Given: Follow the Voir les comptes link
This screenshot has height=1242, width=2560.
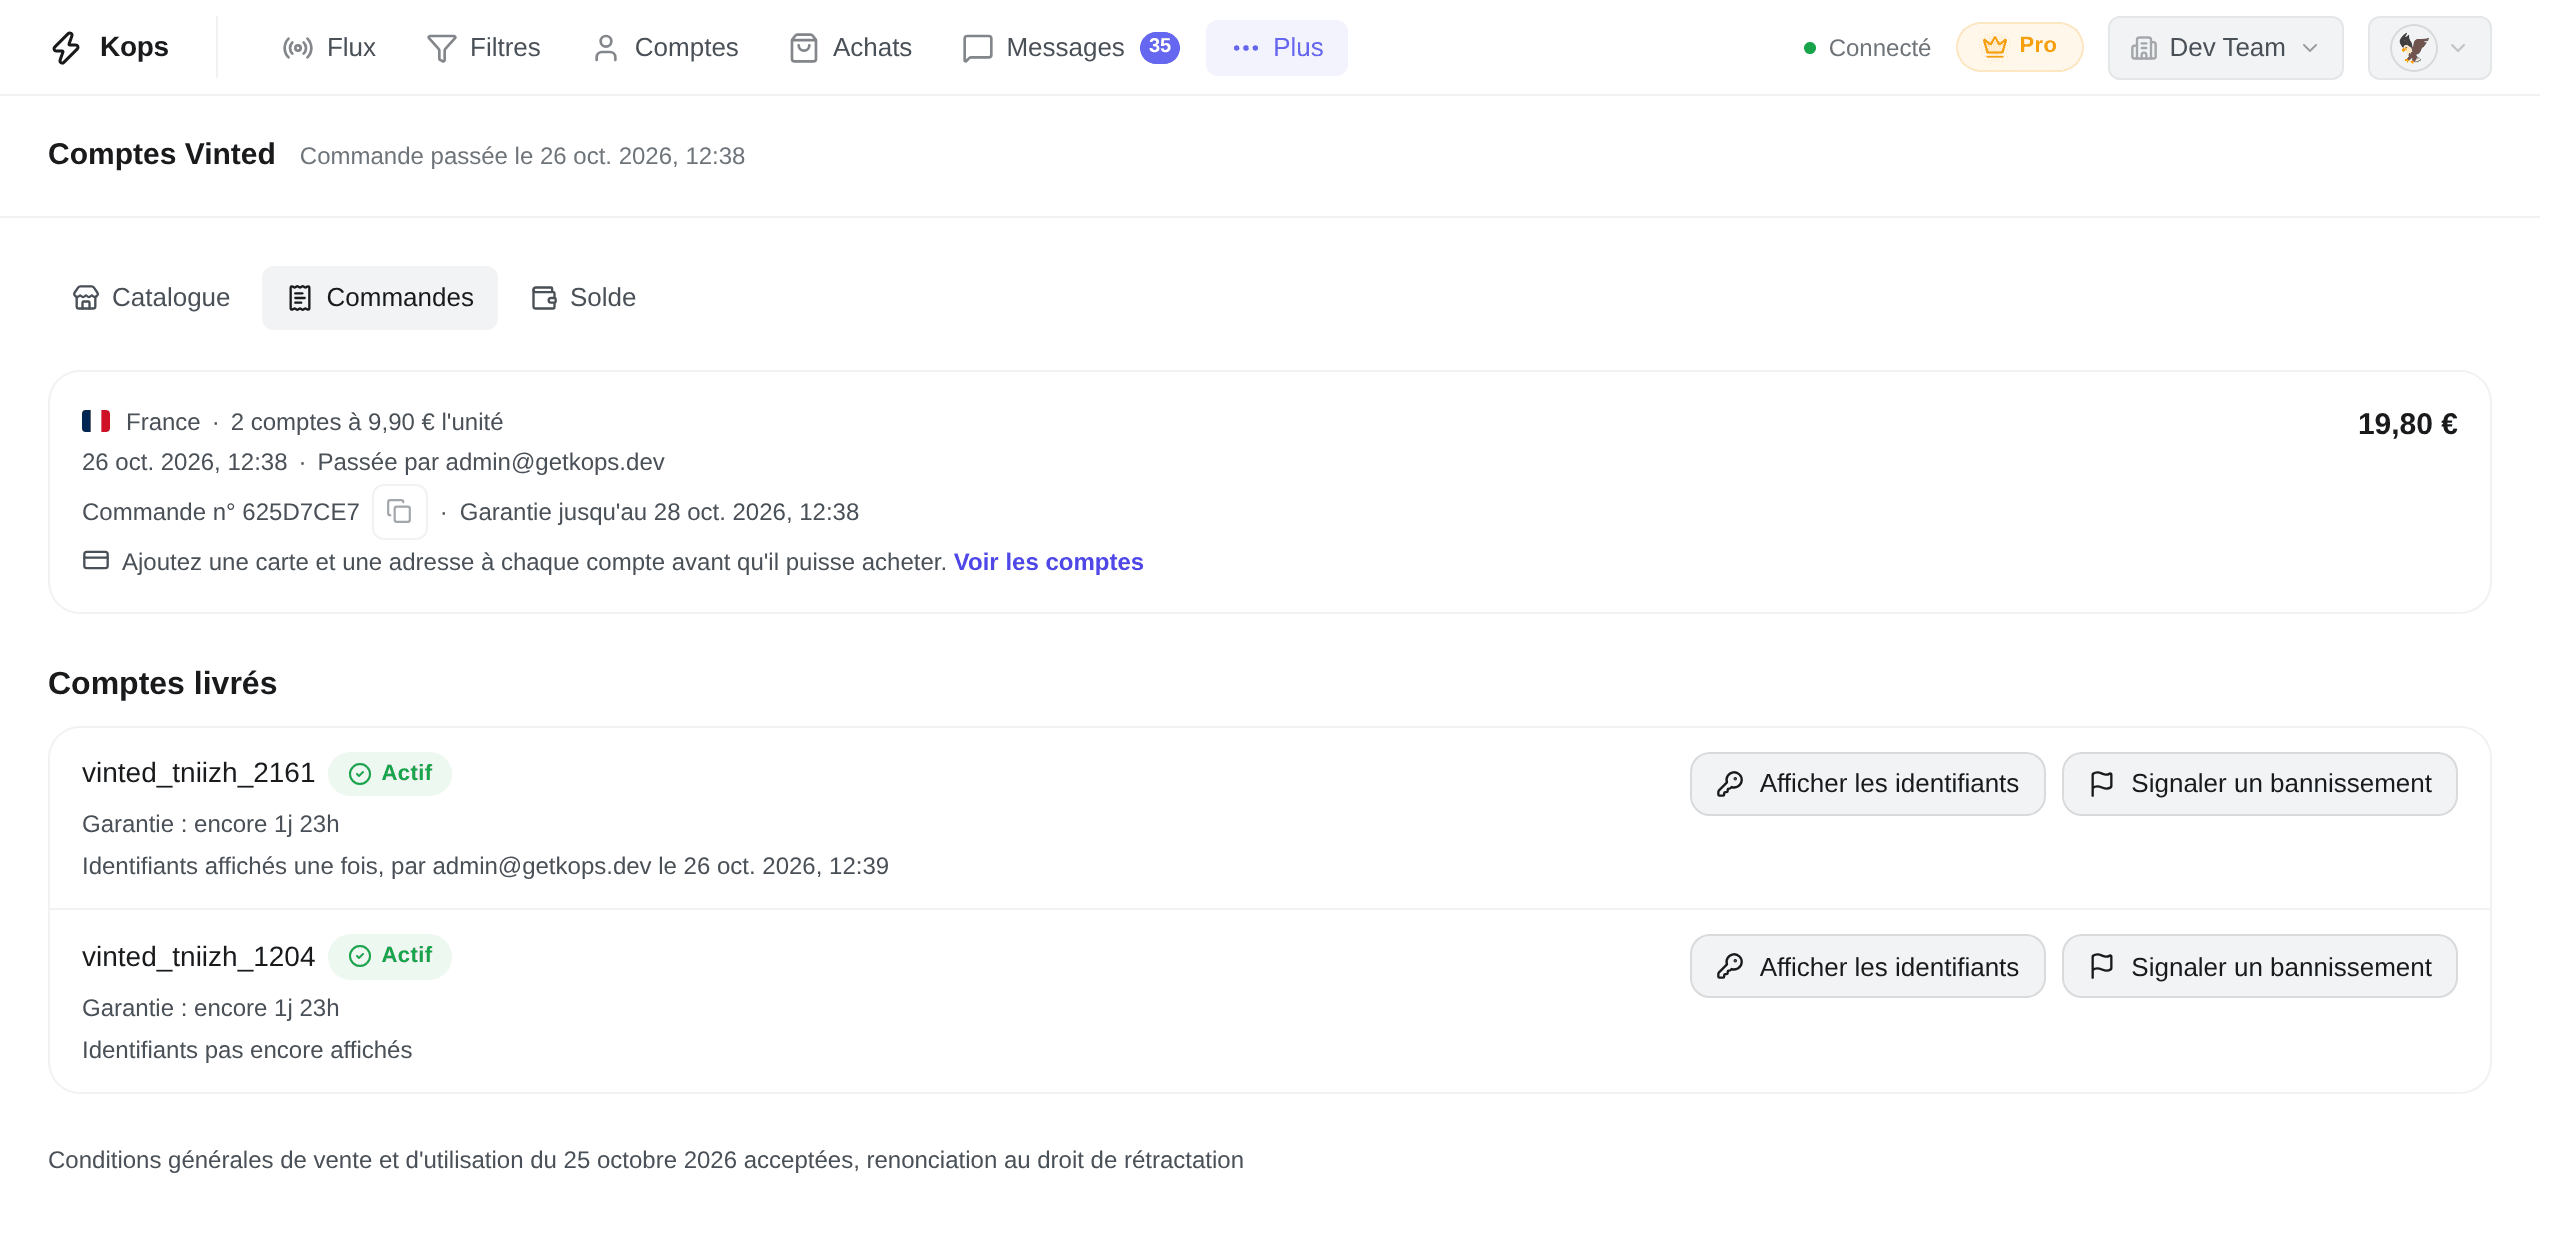Looking at the screenshot, I should [x=1048, y=562].
